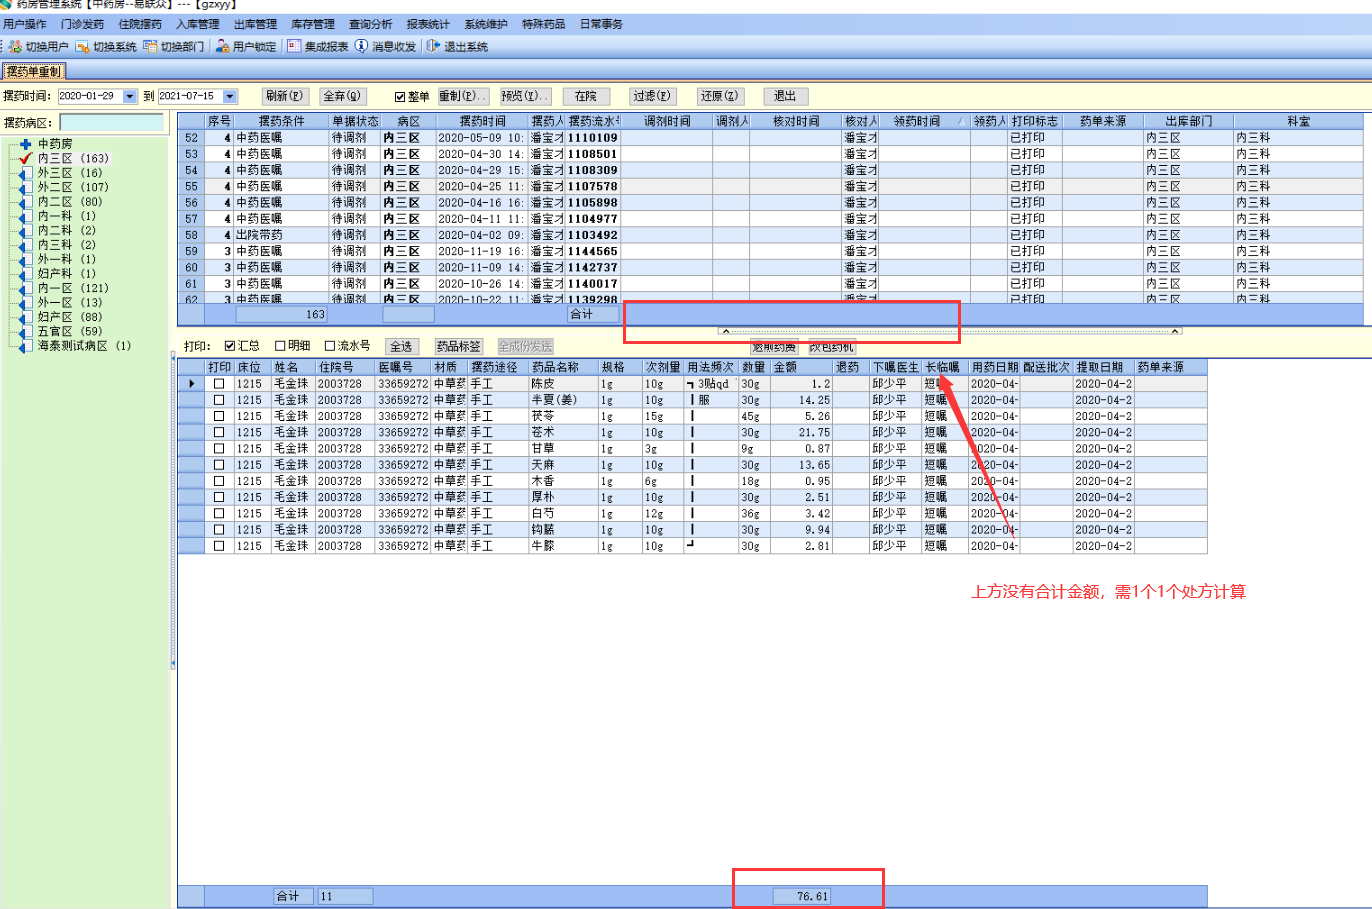Open the 报表统计 menu
The width and height of the screenshot is (1372, 909).
point(428,24)
